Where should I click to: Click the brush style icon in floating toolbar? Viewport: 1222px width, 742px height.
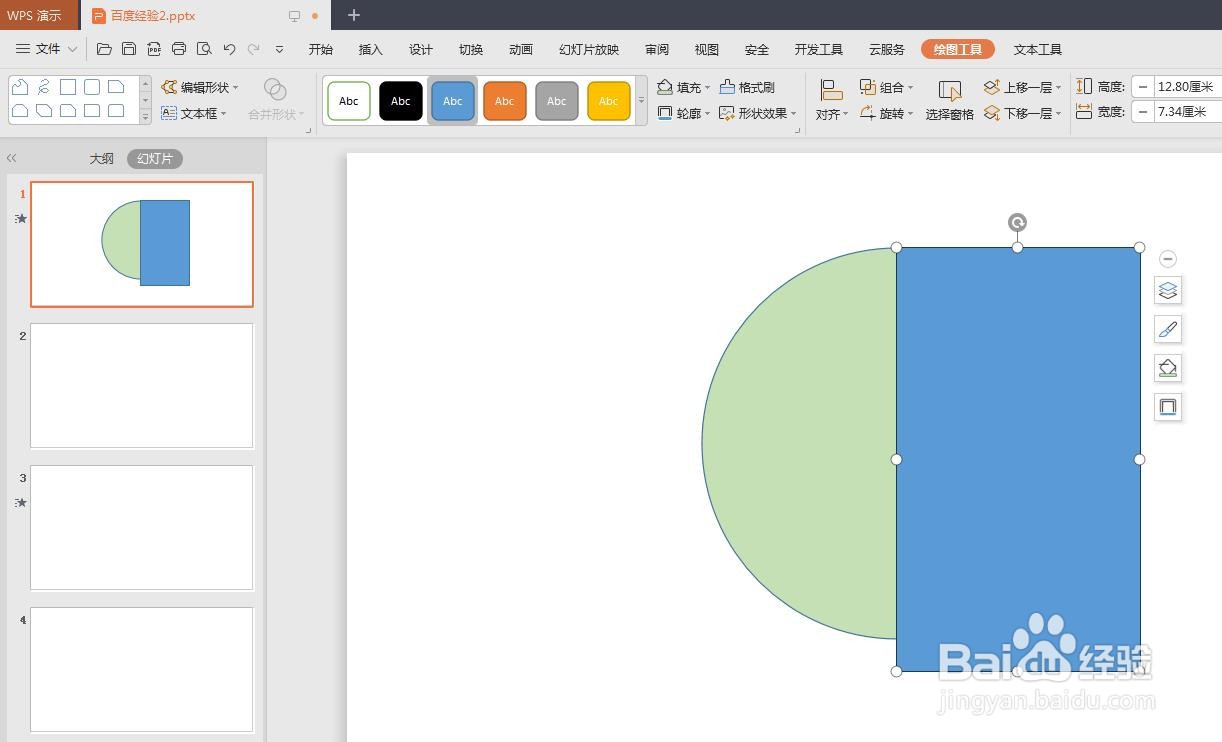coord(1168,329)
